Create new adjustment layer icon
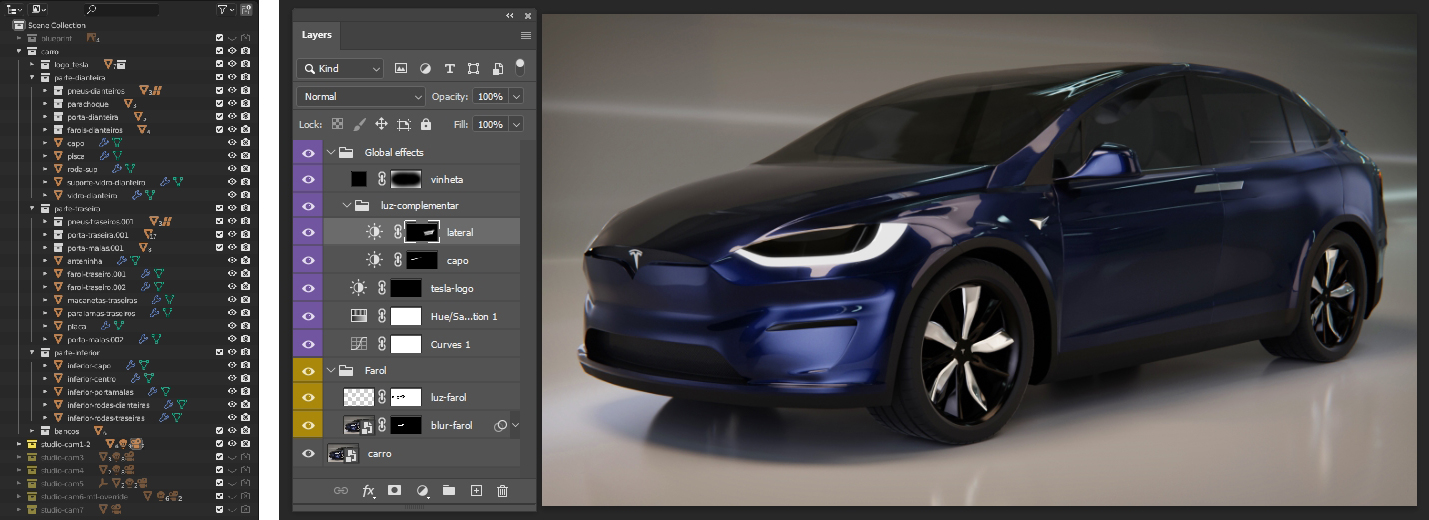The width and height of the screenshot is (1429, 520). click(422, 491)
